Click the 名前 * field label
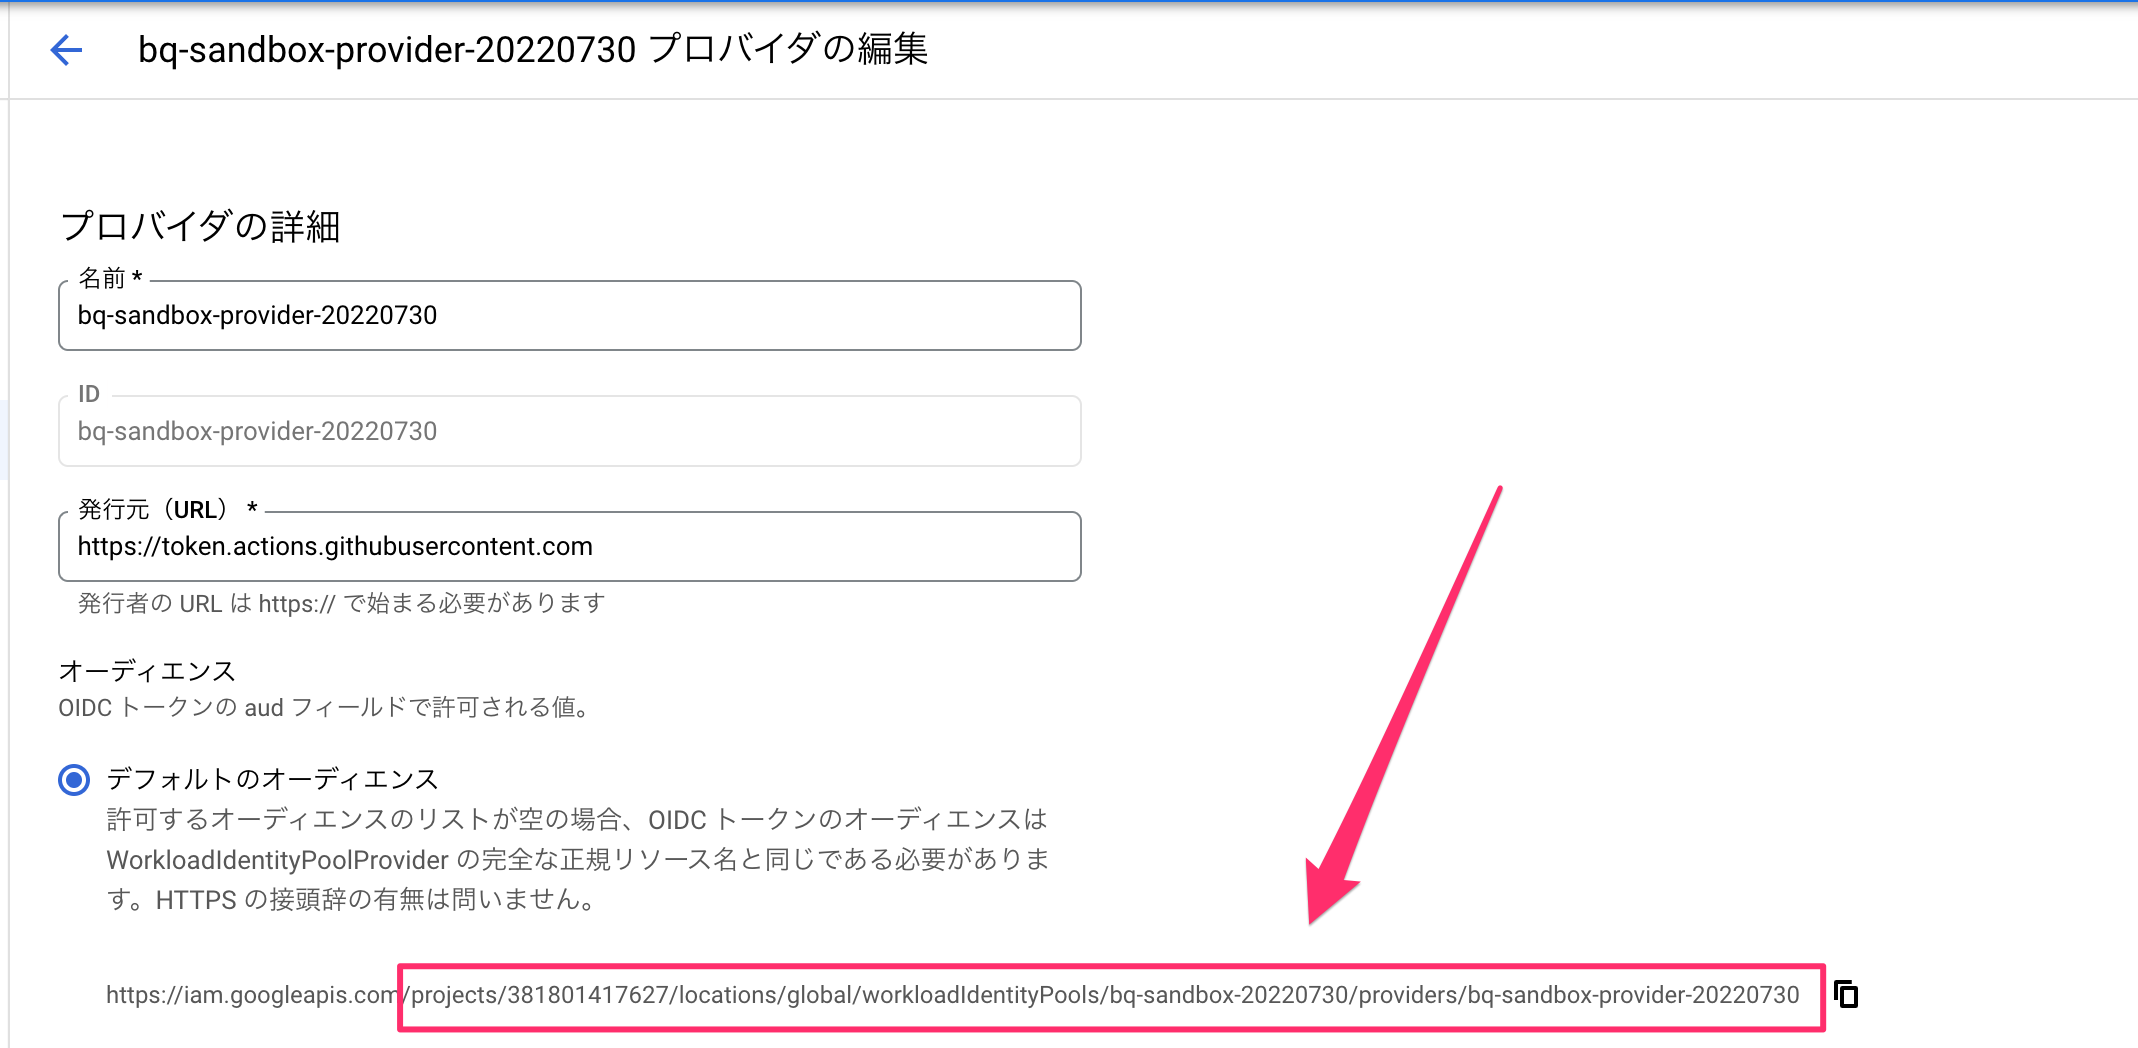The width and height of the screenshot is (2138, 1048). click(x=110, y=278)
